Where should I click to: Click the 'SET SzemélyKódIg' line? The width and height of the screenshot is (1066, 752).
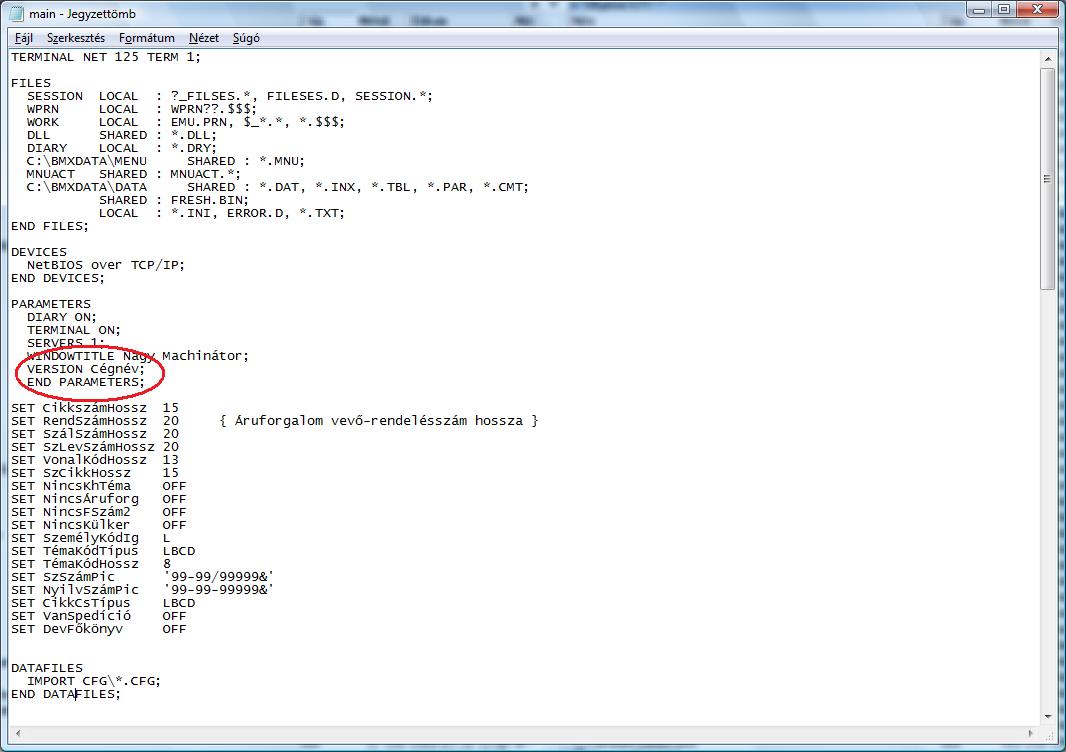(90, 538)
